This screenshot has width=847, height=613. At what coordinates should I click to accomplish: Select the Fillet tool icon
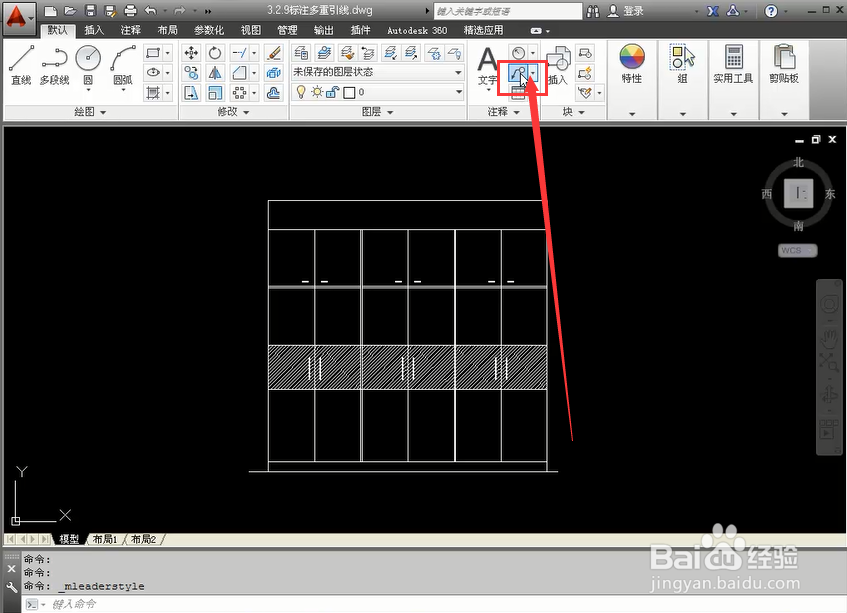[239, 72]
